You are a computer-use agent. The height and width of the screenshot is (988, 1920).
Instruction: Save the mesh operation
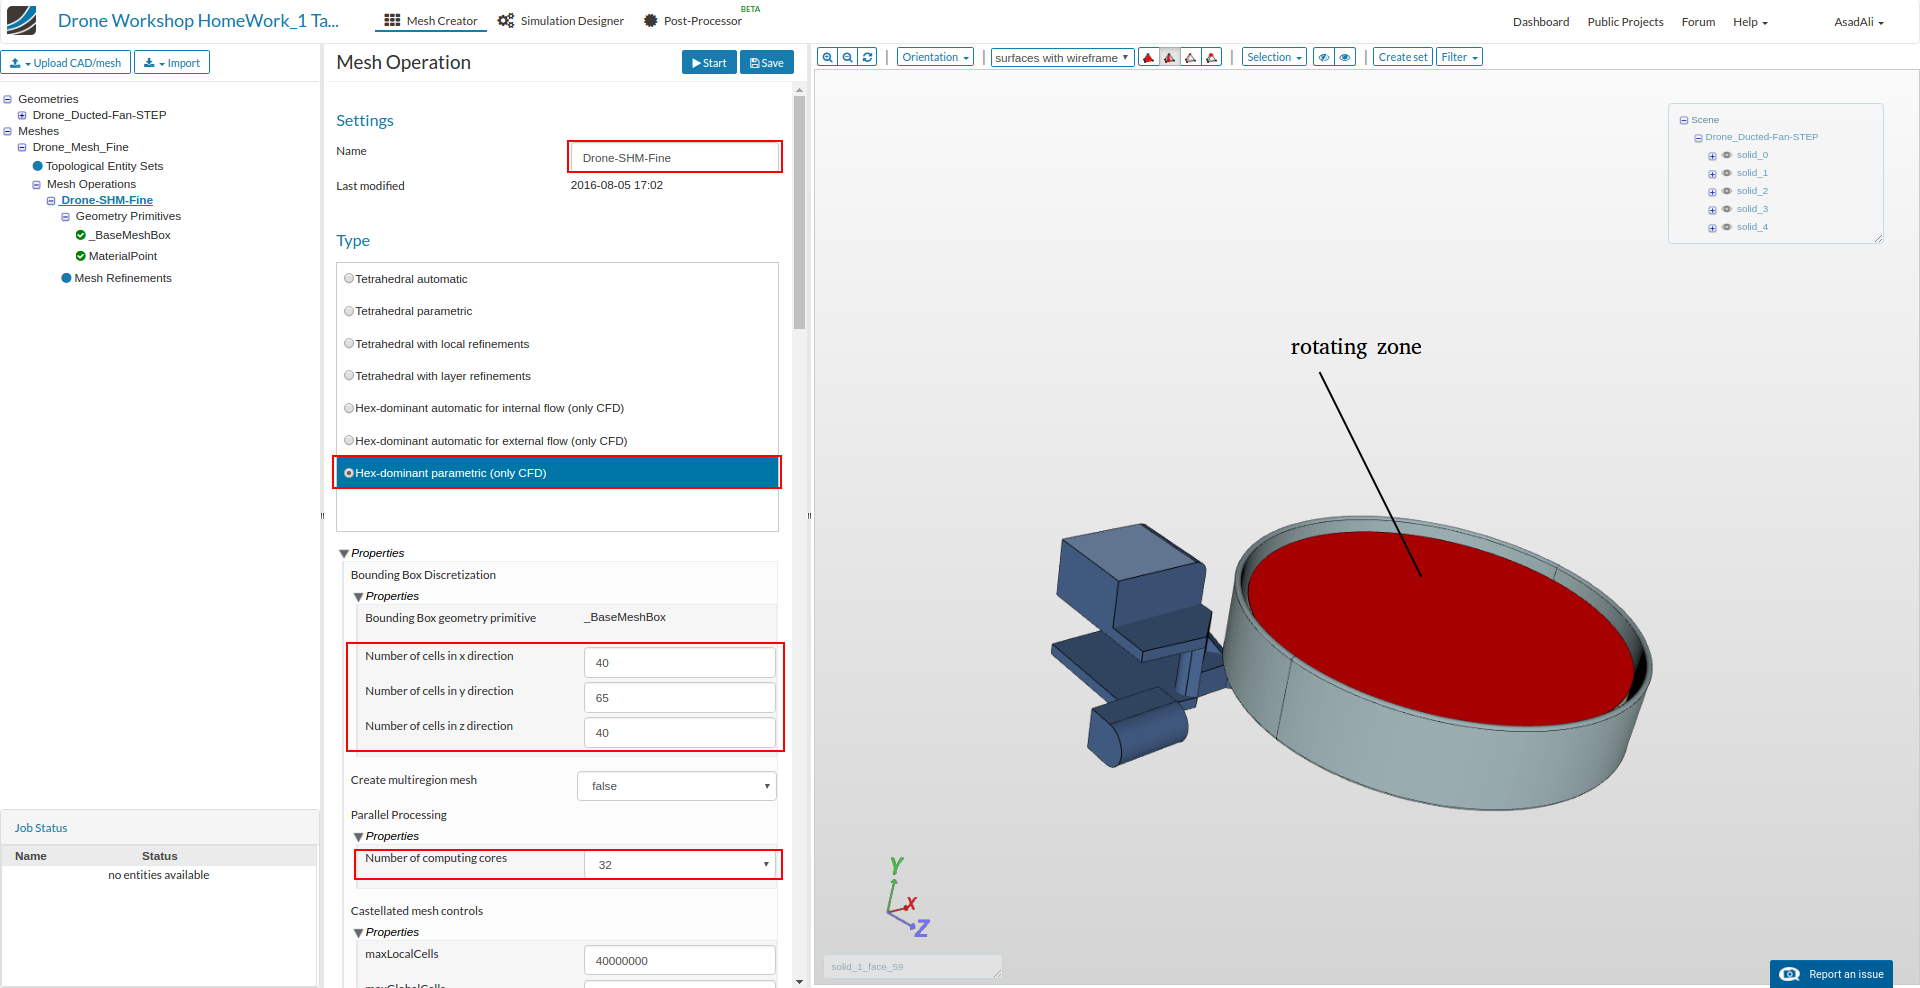pyautogui.click(x=767, y=62)
